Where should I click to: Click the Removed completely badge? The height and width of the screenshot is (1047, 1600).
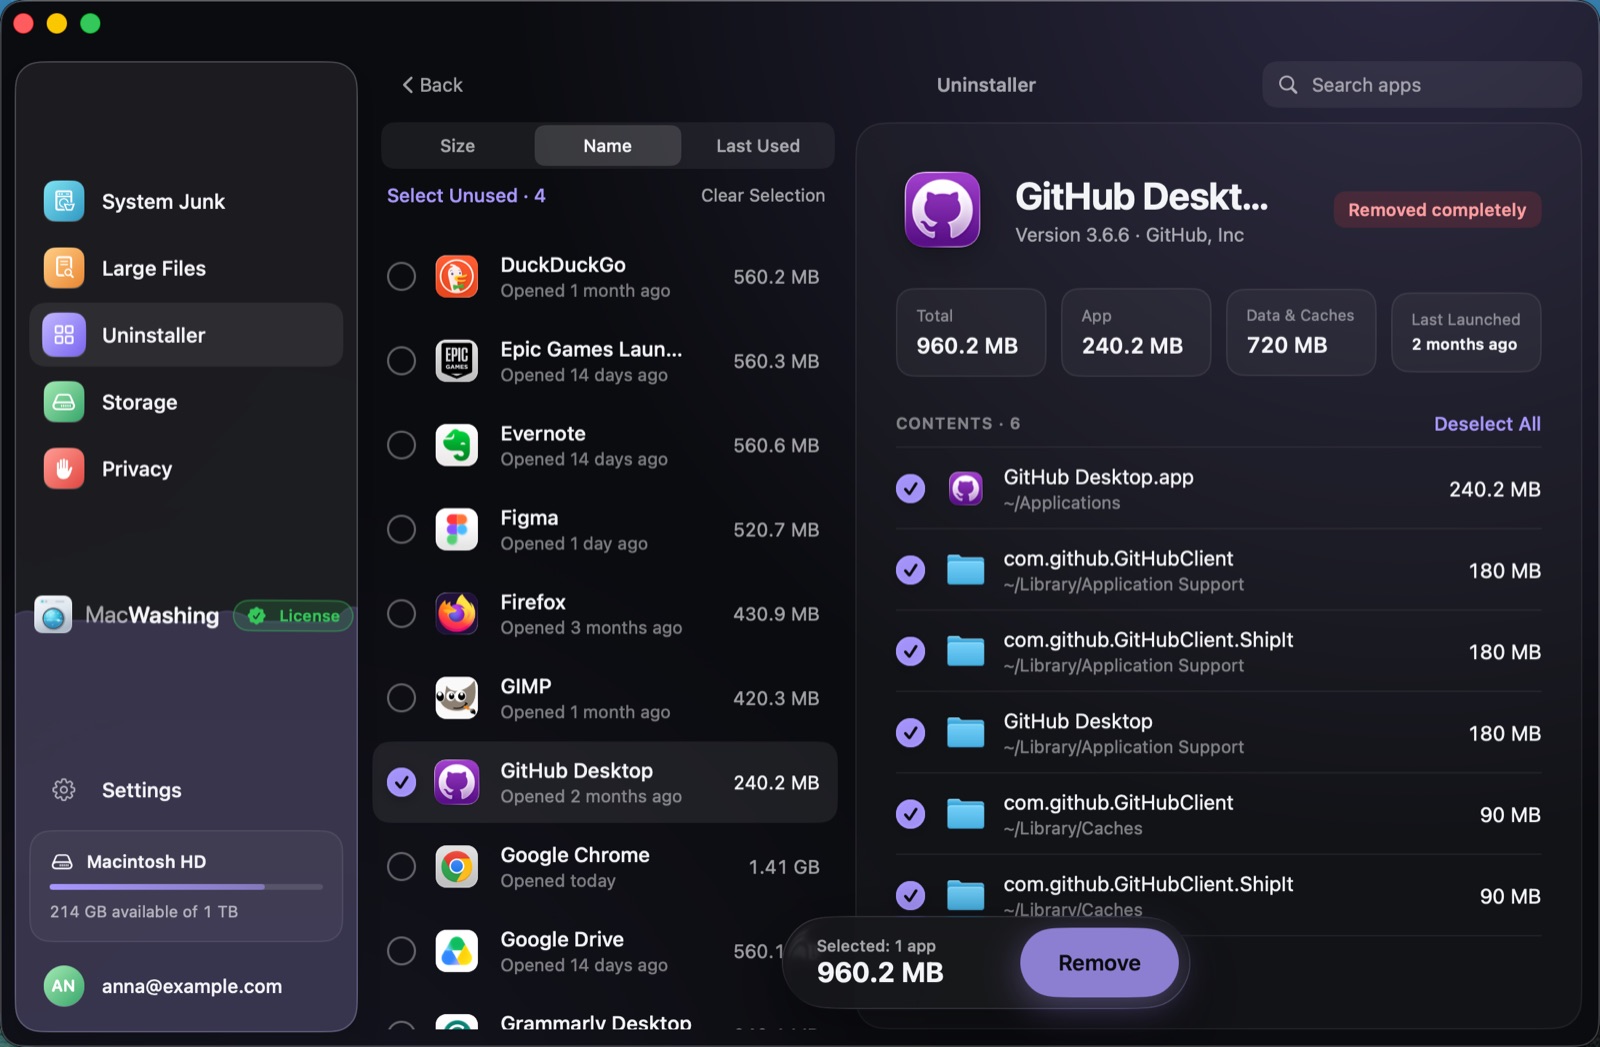[x=1437, y=210]
